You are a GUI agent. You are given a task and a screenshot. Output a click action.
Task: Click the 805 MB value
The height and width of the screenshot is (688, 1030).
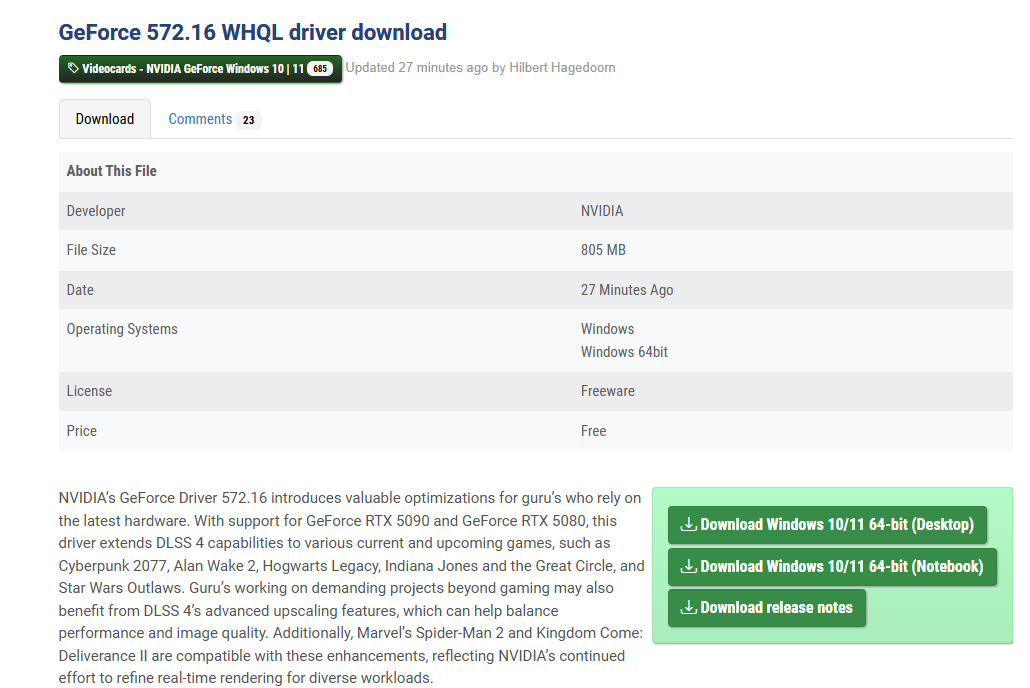point(603,250)
